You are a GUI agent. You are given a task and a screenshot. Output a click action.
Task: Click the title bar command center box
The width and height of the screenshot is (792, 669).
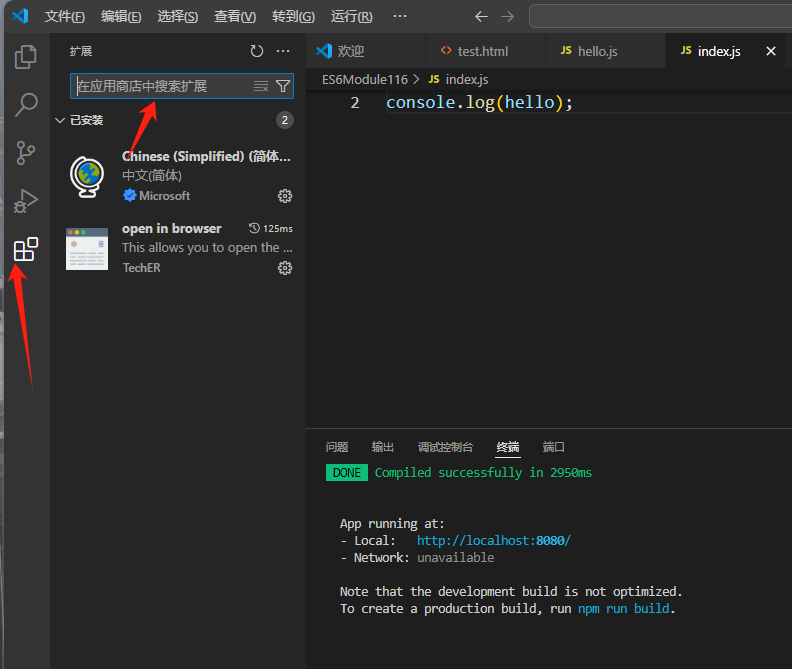(x=660, y=16)
